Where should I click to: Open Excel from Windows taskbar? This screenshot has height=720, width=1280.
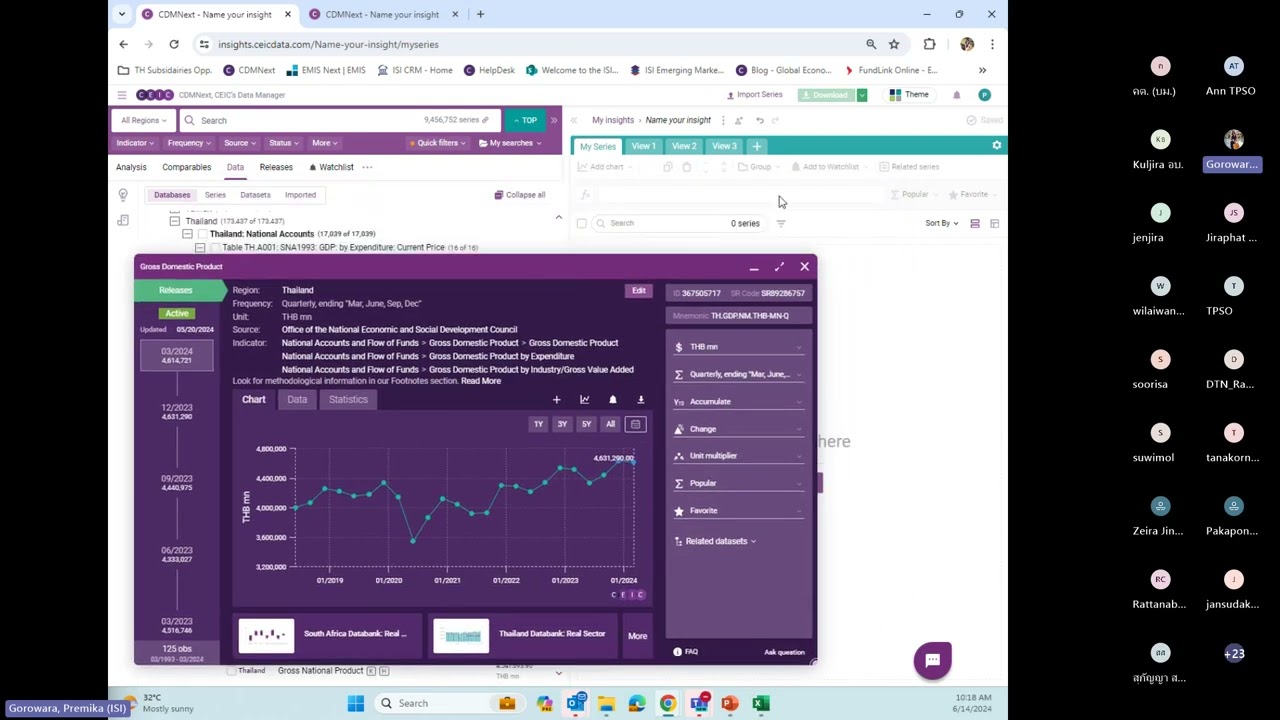pyautogui.click(x=760, y=703)
